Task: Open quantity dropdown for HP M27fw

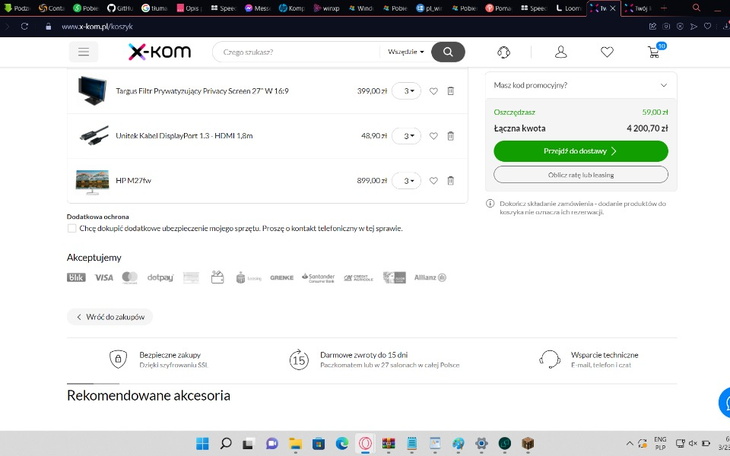Action: pyautogui.click(x=406, y=181)
